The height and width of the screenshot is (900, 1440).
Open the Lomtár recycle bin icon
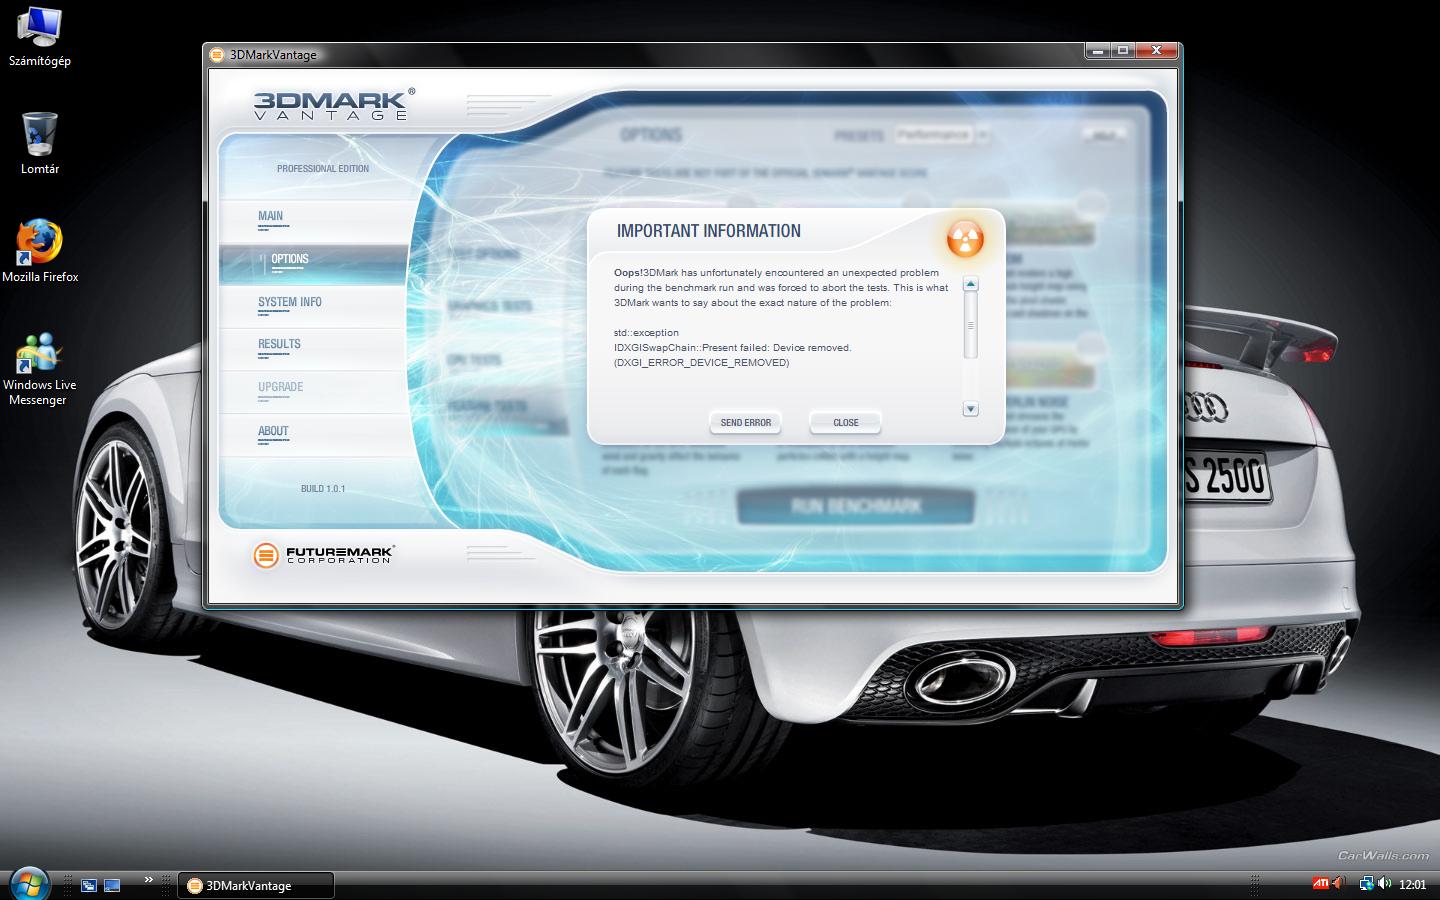click(x=39, y=143)
